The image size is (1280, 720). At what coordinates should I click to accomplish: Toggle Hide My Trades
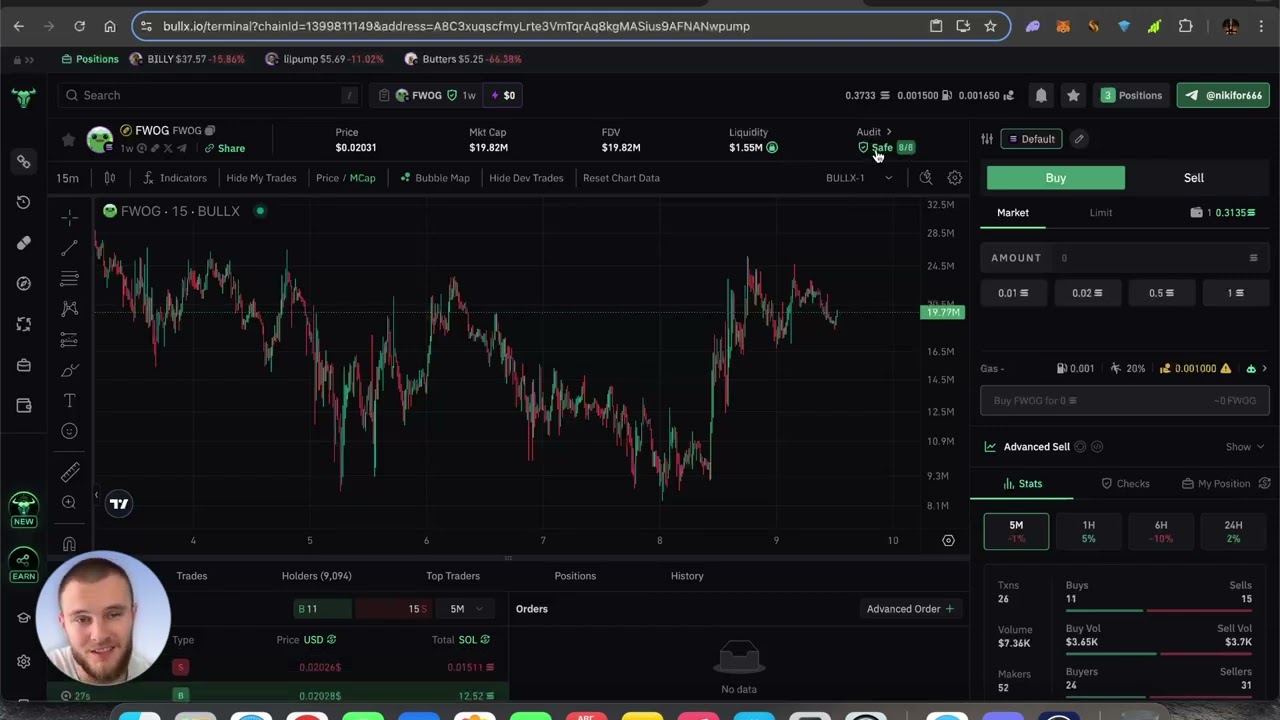tap(261, 178)
